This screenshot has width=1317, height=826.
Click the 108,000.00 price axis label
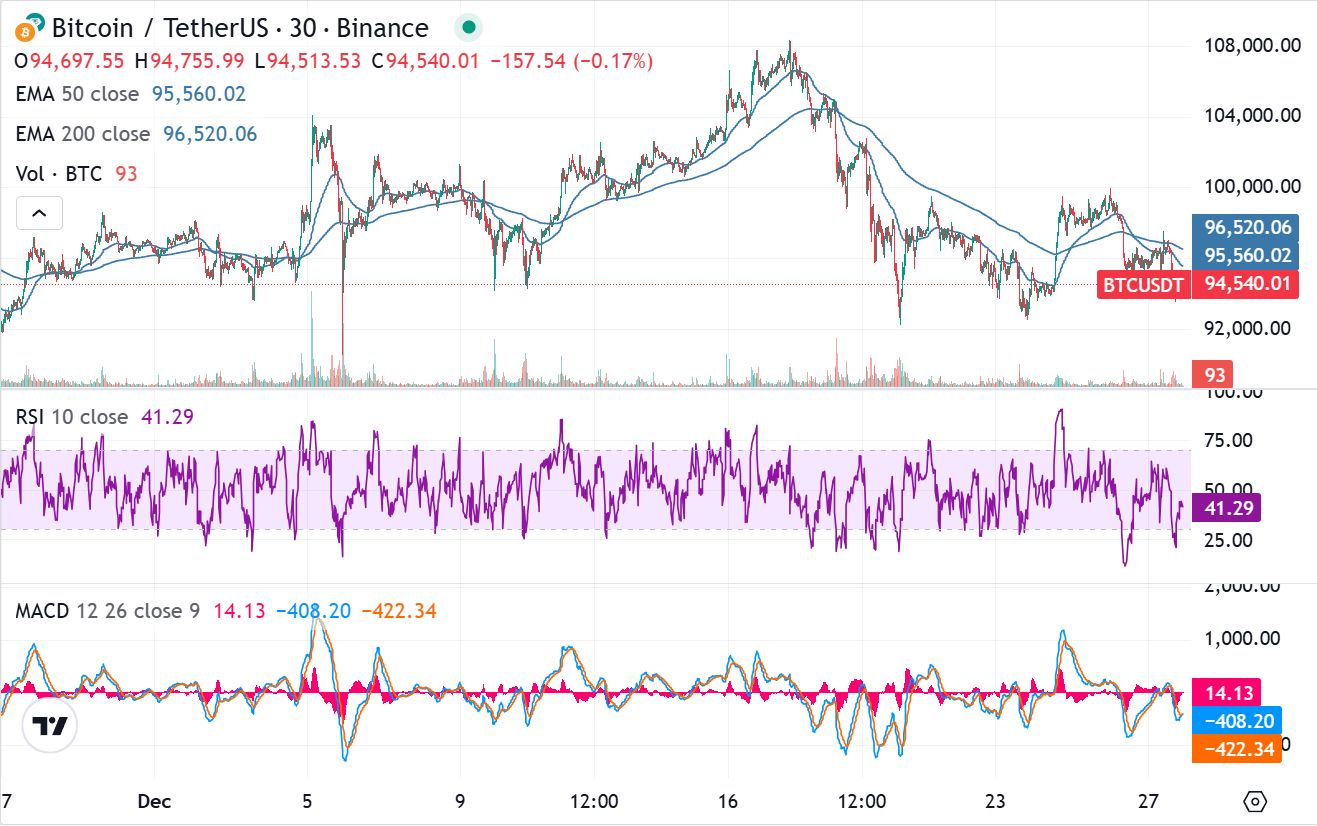[x=1252, y=45]
